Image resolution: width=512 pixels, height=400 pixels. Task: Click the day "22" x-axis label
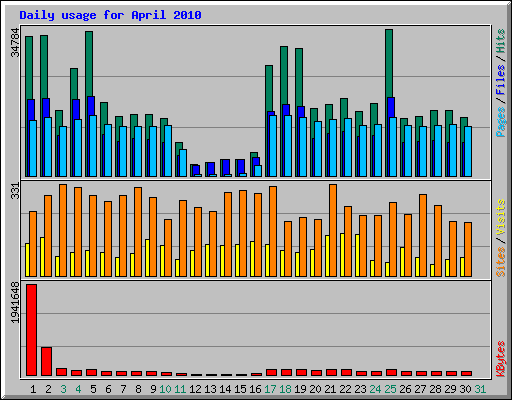(x=345, y=389)
